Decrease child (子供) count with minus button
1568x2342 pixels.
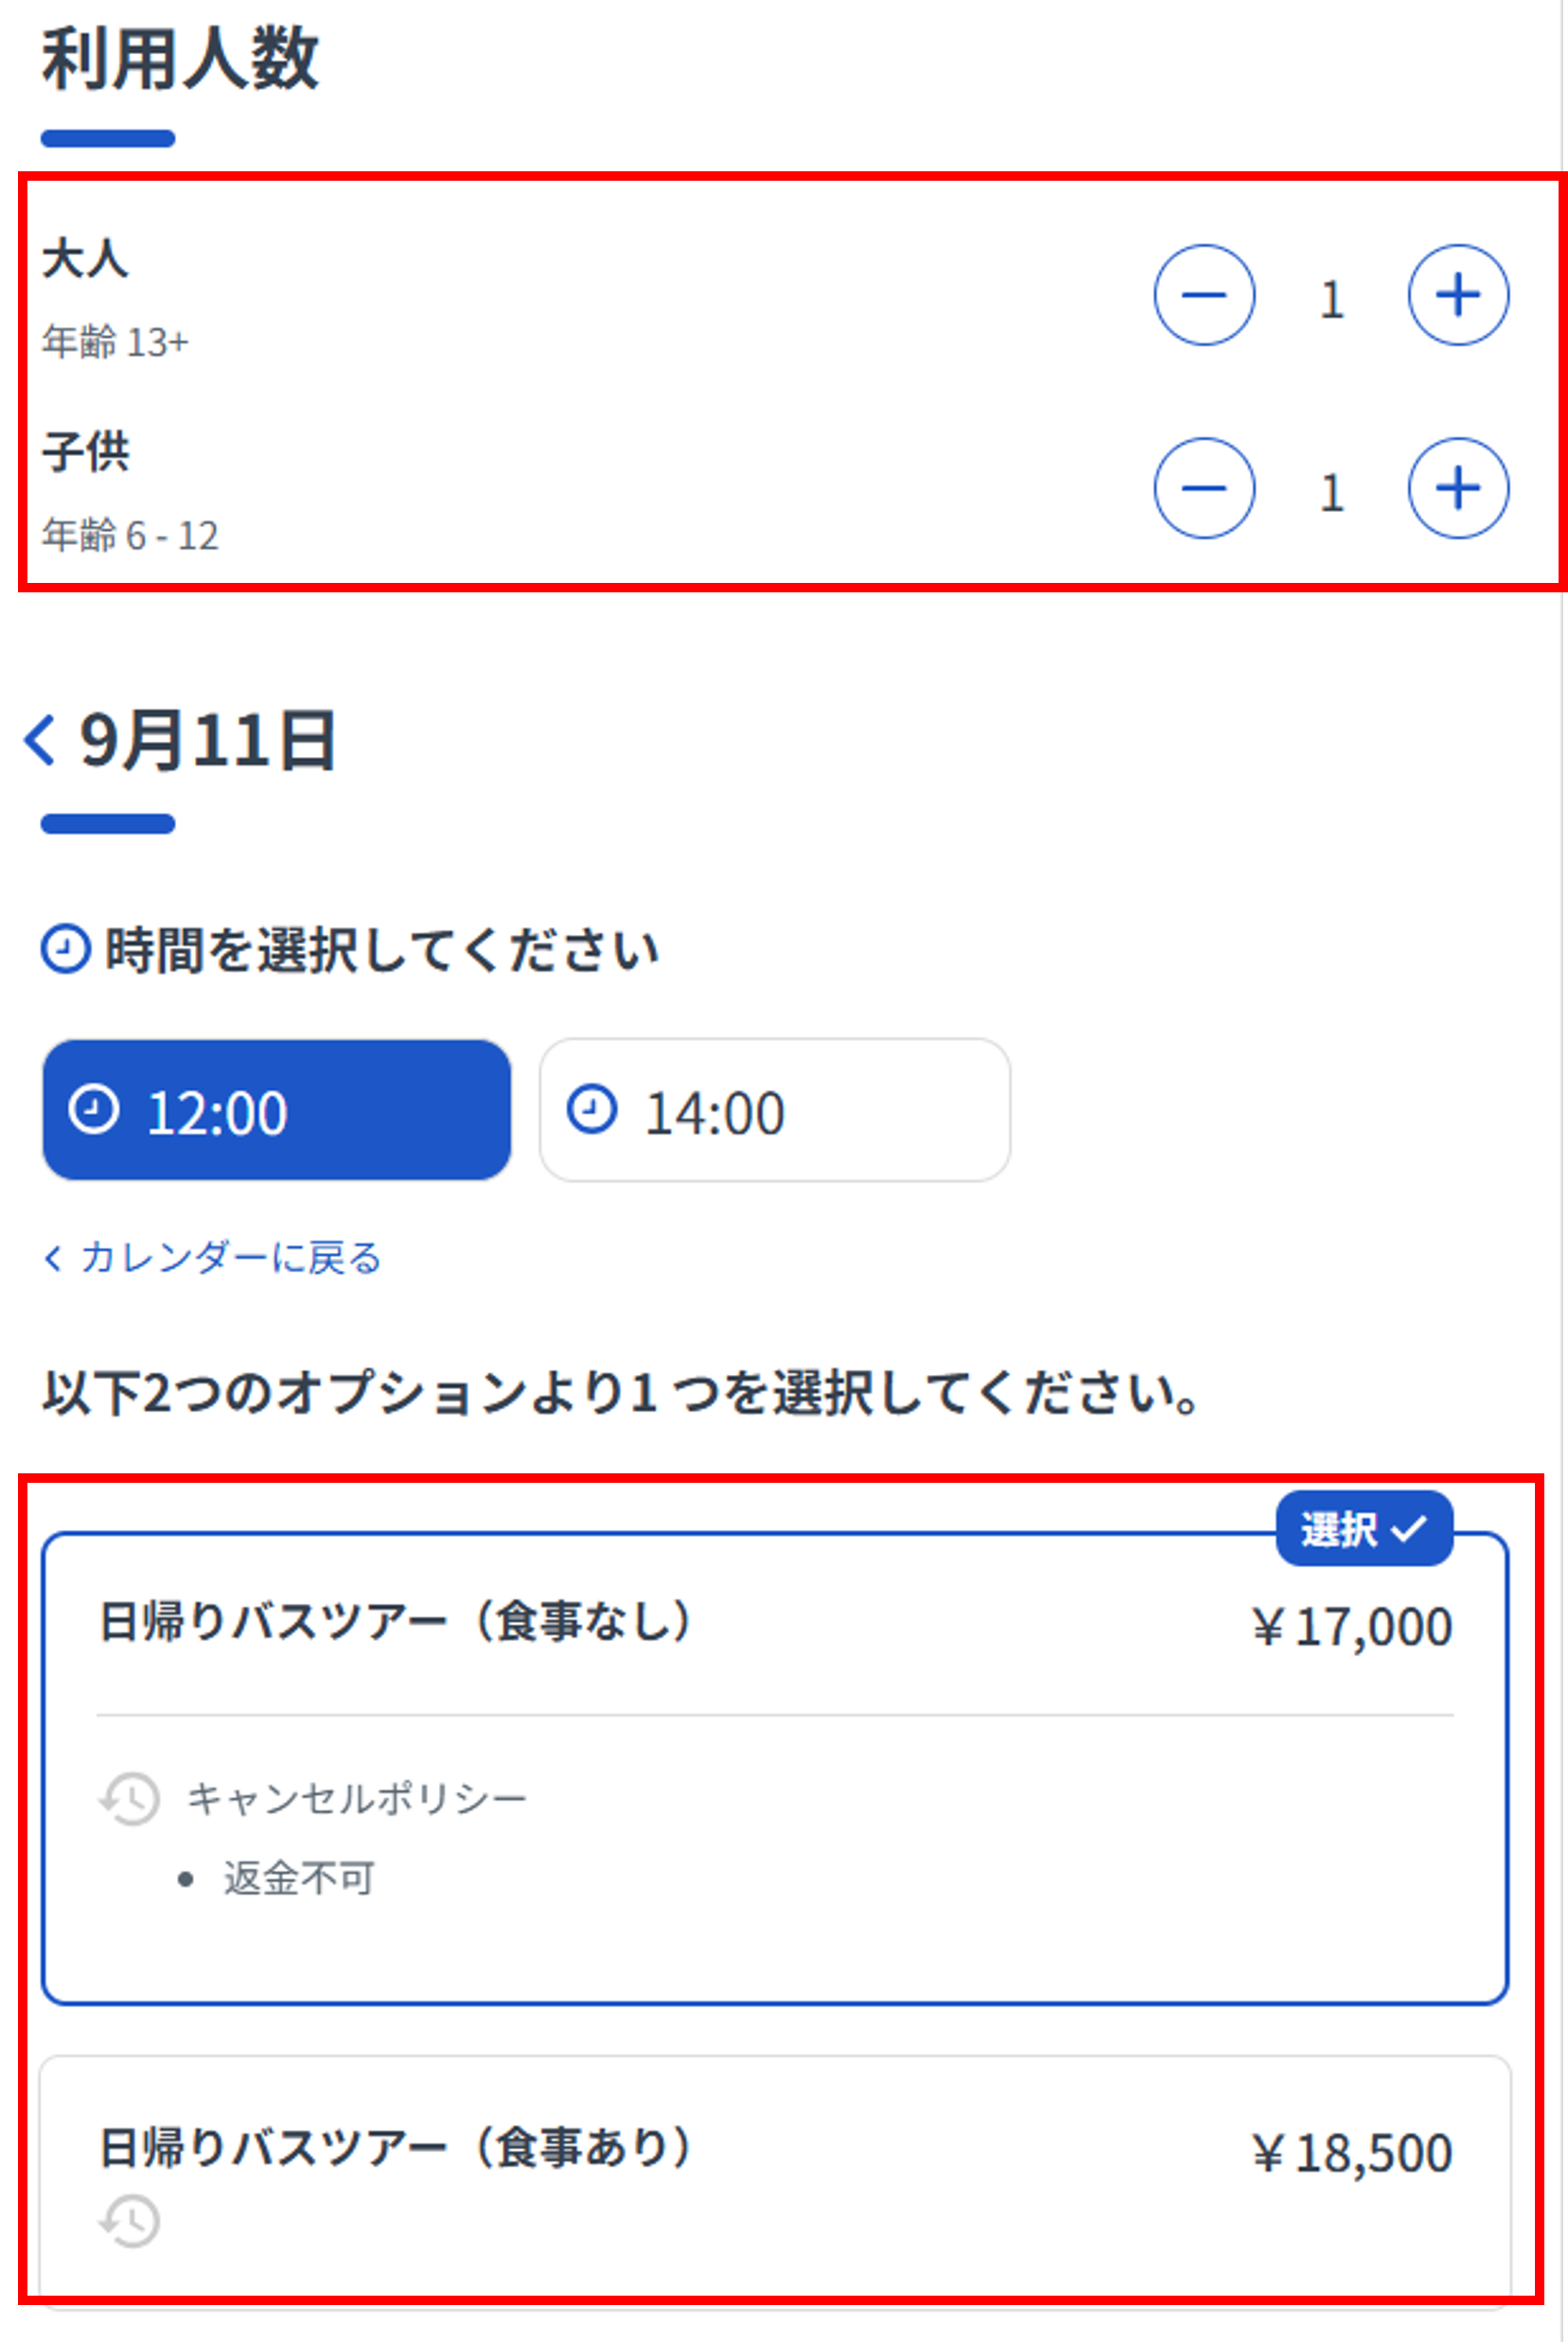click(x=1204, y=488)
